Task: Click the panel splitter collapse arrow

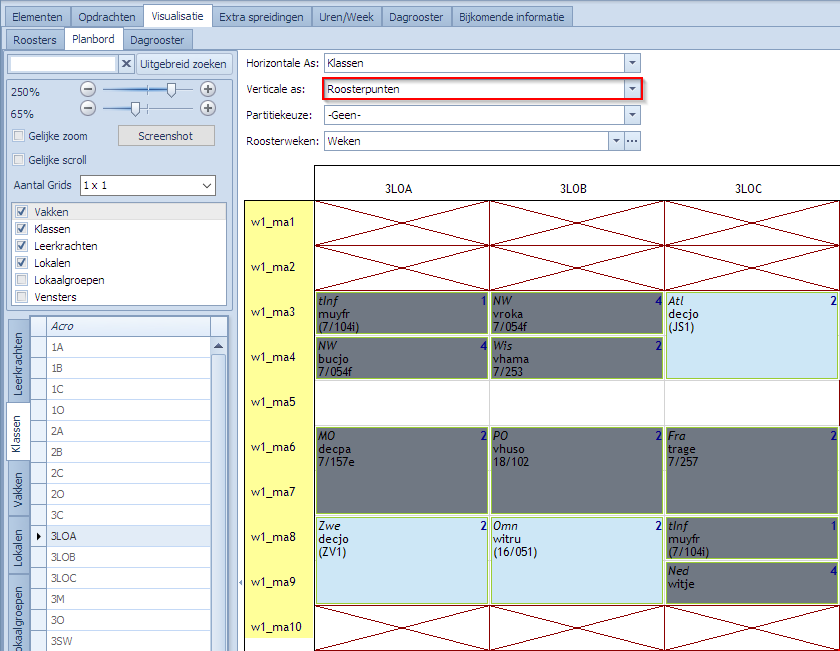Action: coord(241,582)
